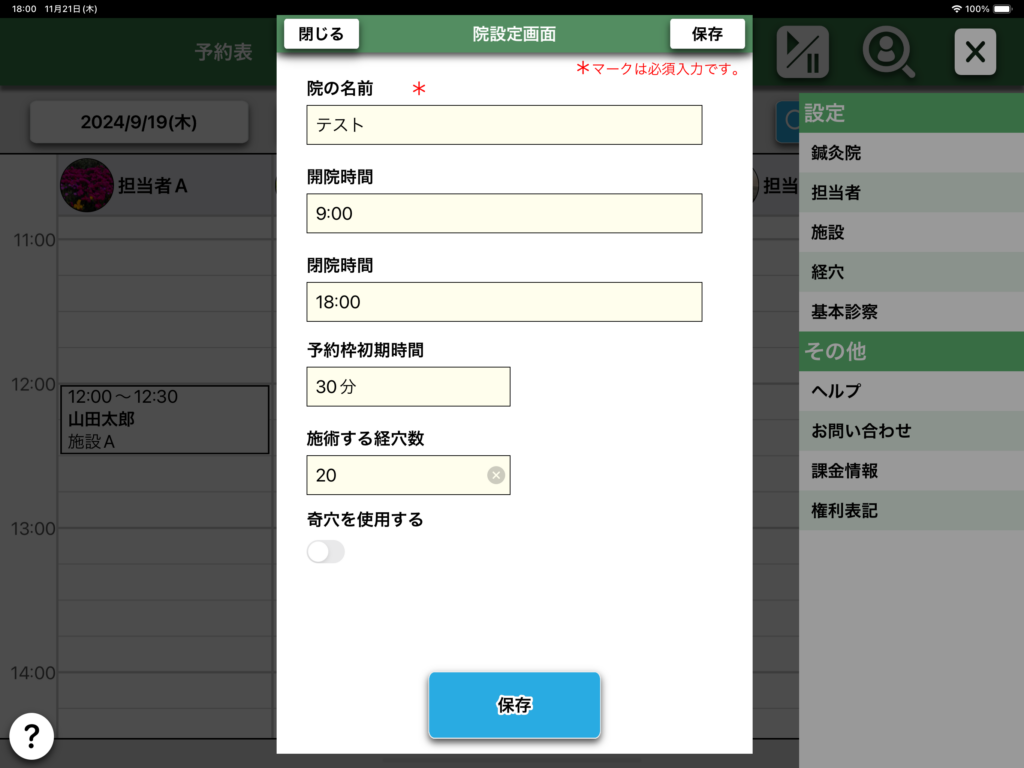1024x768 pixels.
Task: Tap the battery status icon
Action: [1005, 8]
